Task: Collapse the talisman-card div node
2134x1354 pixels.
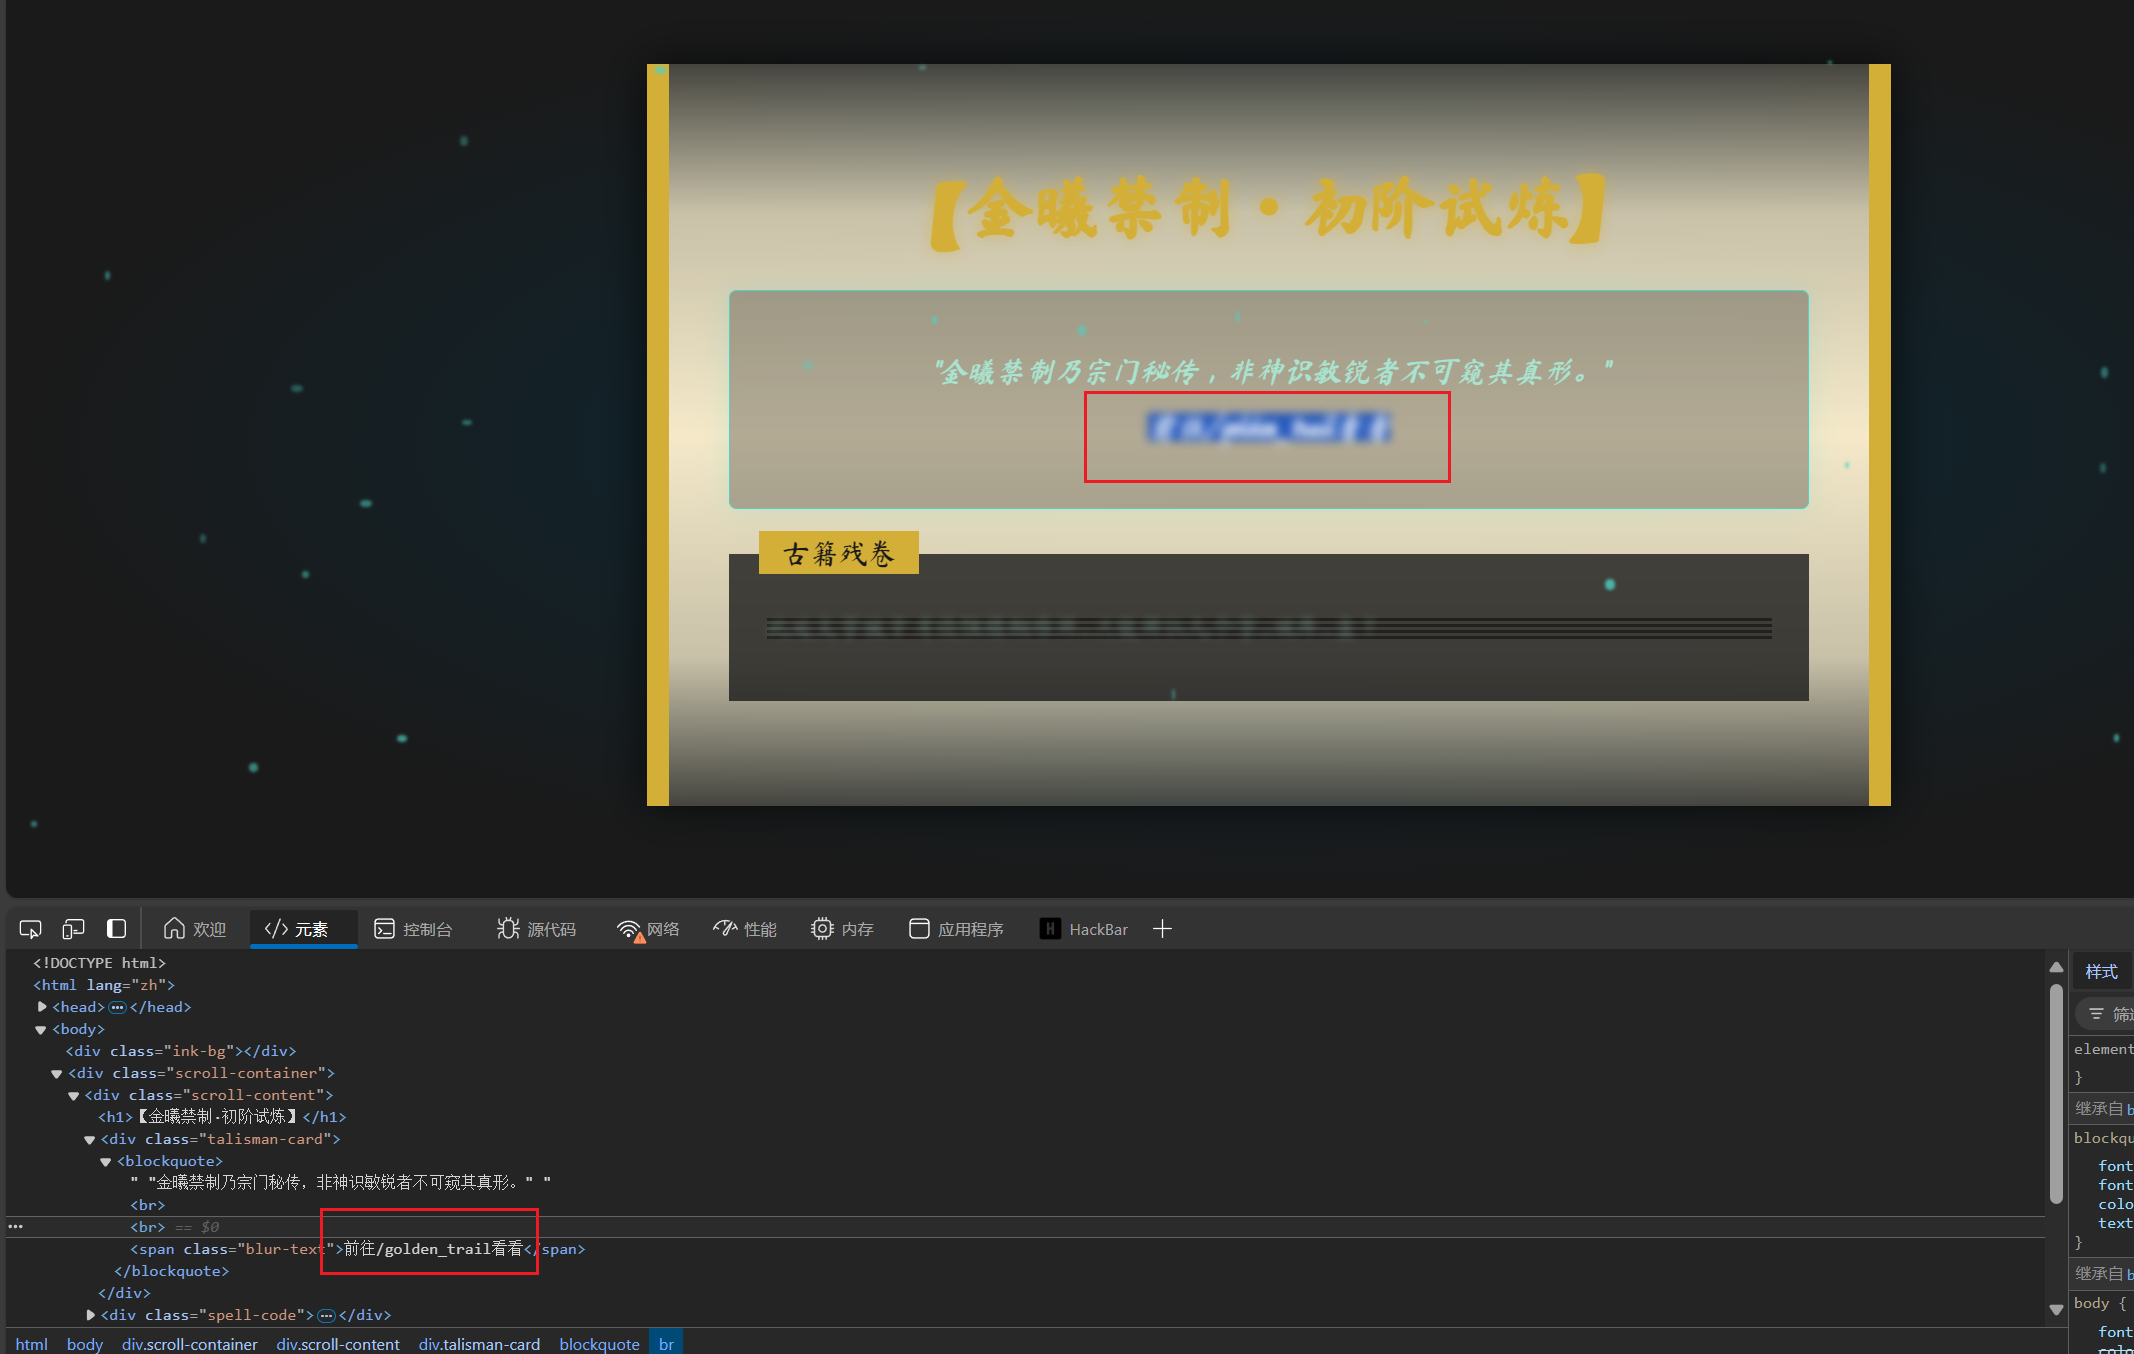Action: click(x=90, y=1139)
